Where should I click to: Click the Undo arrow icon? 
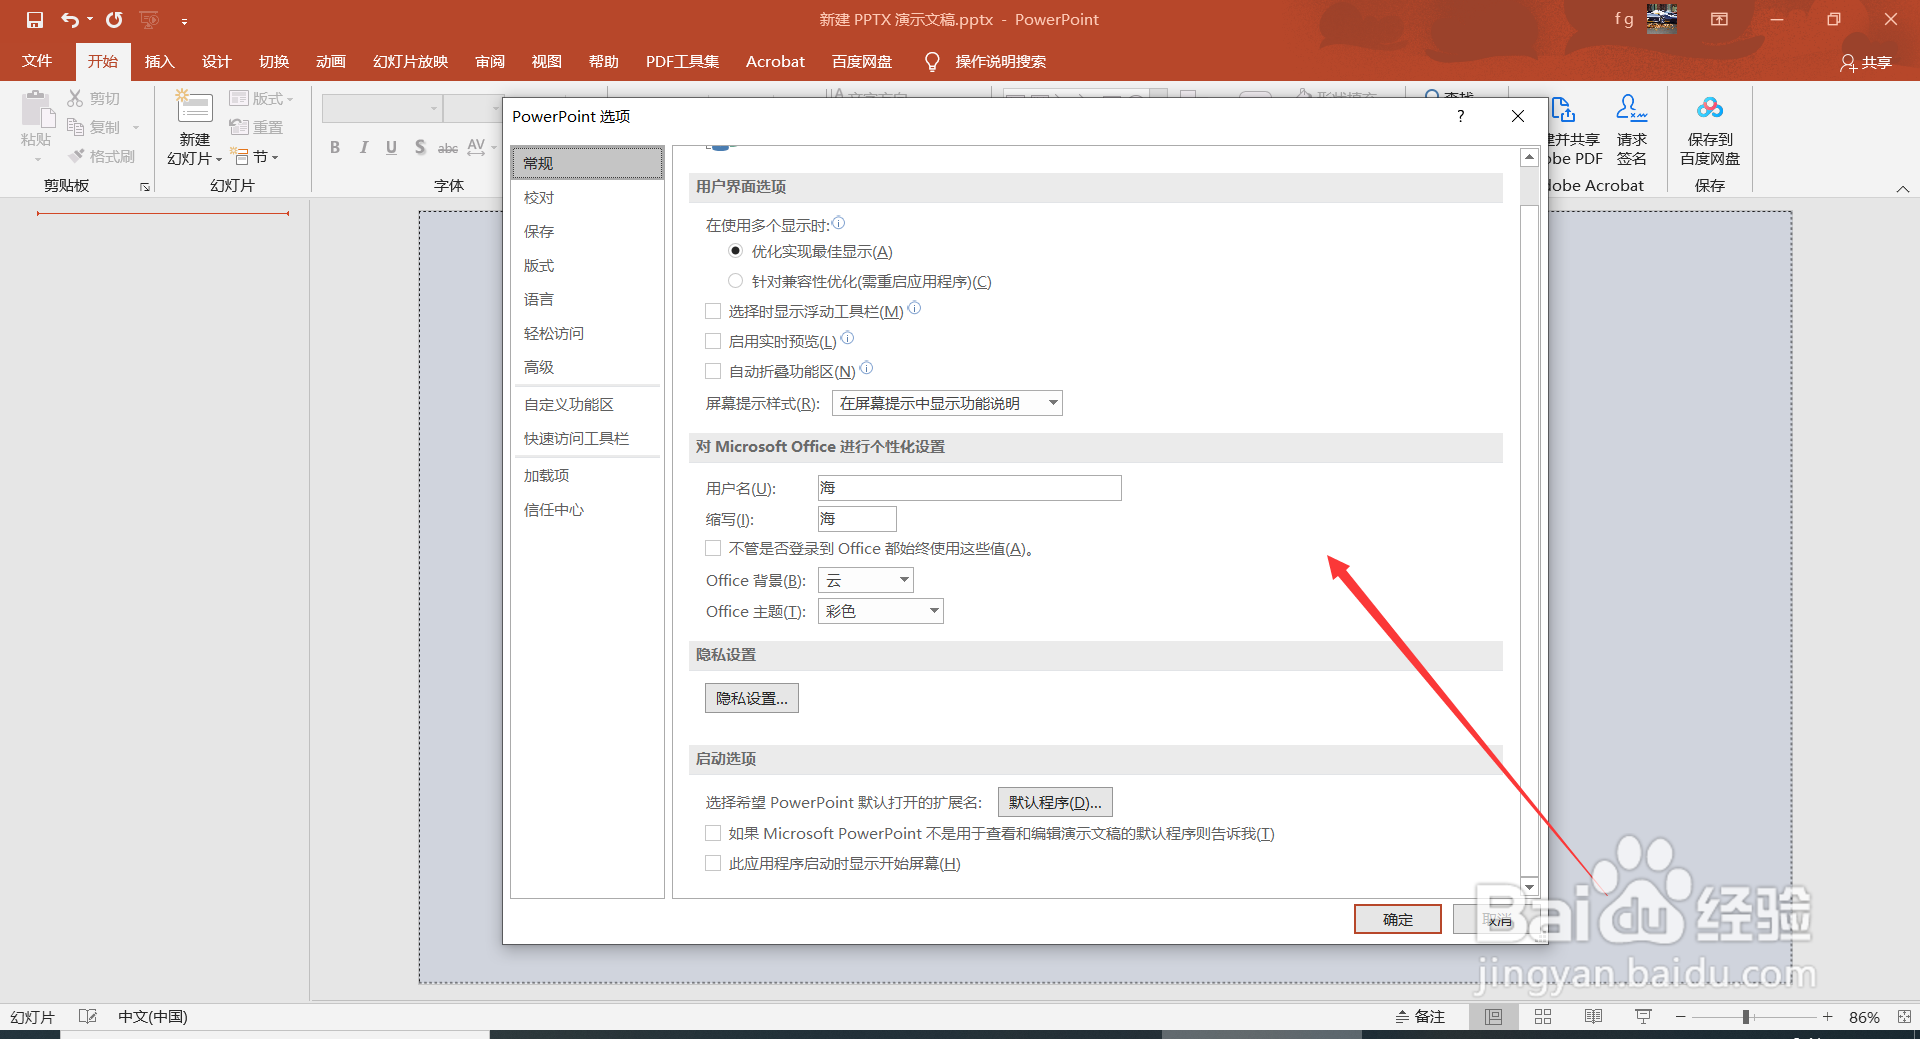(x=69, y=19)
